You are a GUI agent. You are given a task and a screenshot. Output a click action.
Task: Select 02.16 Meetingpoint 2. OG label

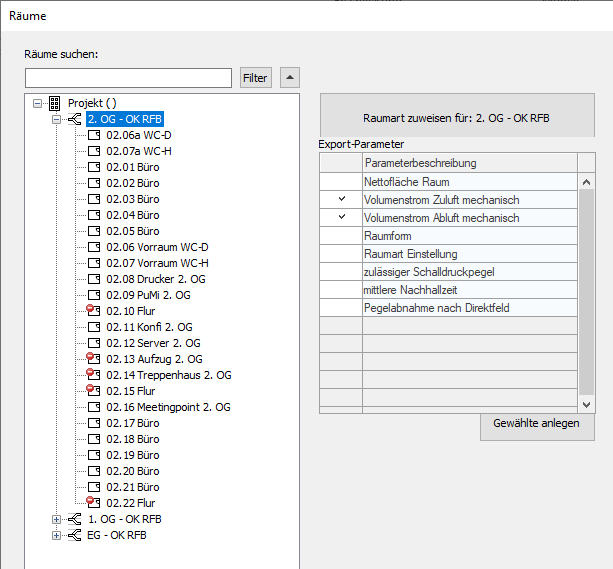pos(168,407)
